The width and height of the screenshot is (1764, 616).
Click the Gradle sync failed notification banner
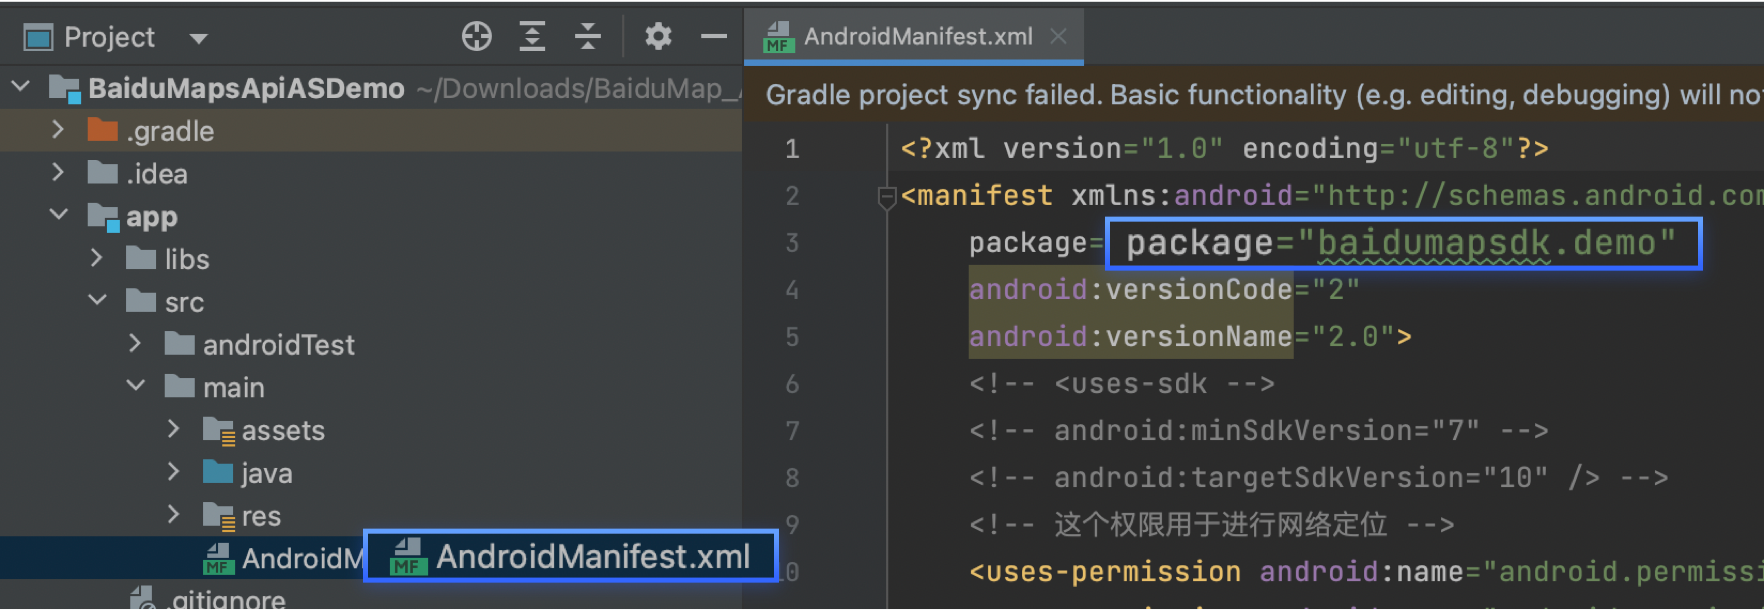1250,95
